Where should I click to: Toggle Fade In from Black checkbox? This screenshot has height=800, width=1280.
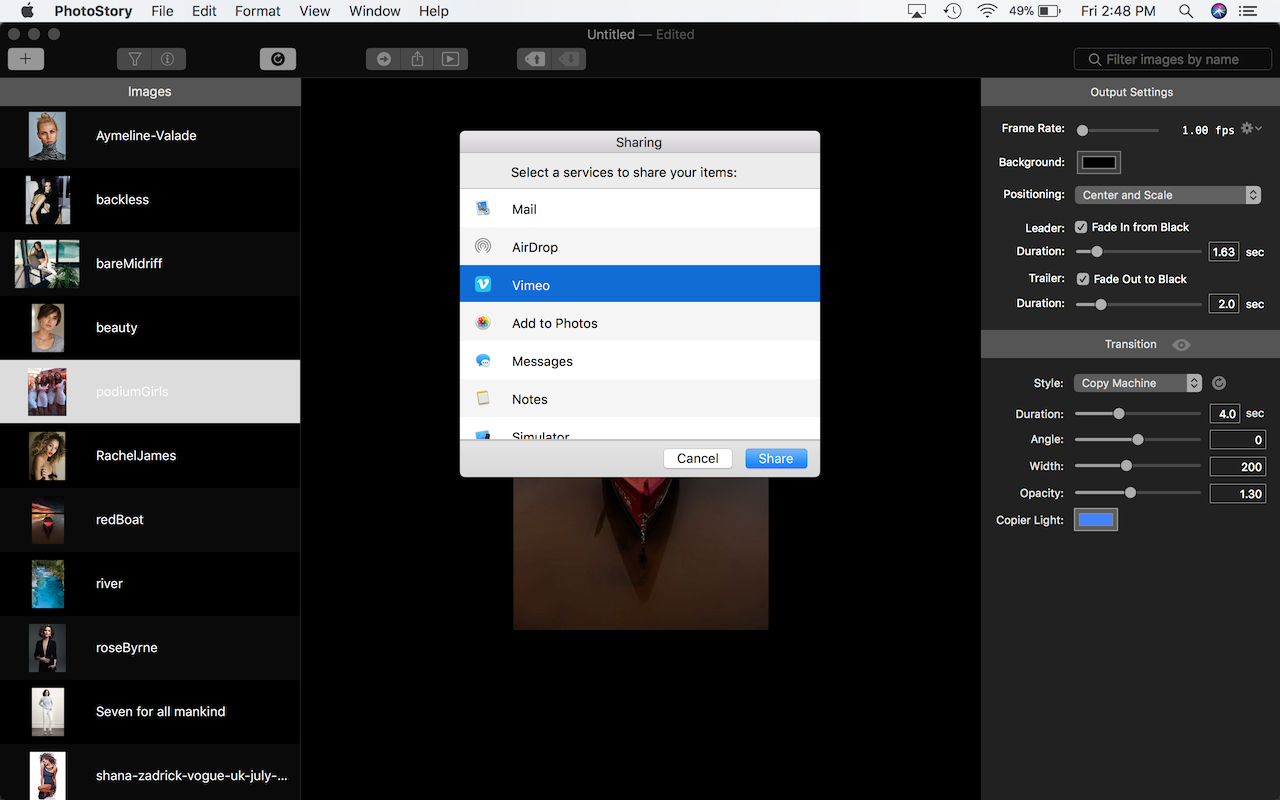tap(1081, 227)
